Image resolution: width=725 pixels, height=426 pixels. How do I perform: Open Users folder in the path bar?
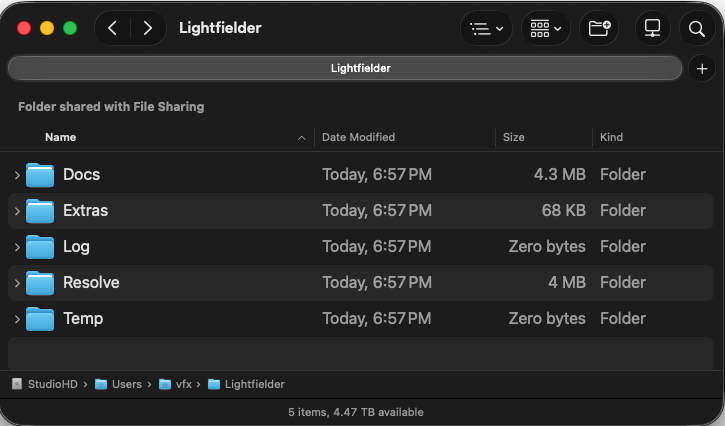coord(127,384)
